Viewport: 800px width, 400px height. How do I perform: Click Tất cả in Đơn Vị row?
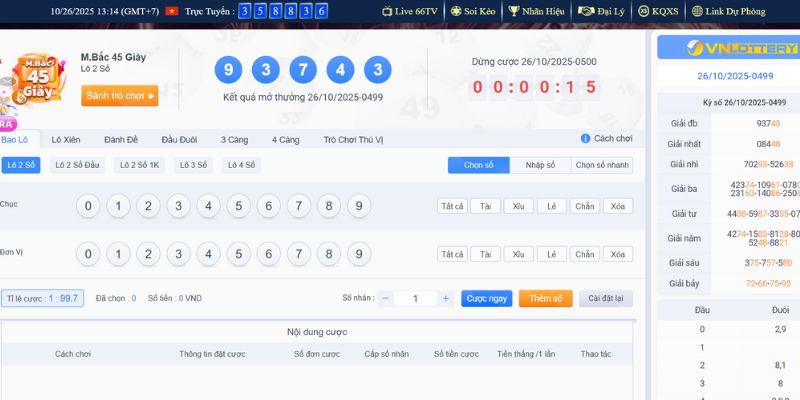click(x=453, y=254)
